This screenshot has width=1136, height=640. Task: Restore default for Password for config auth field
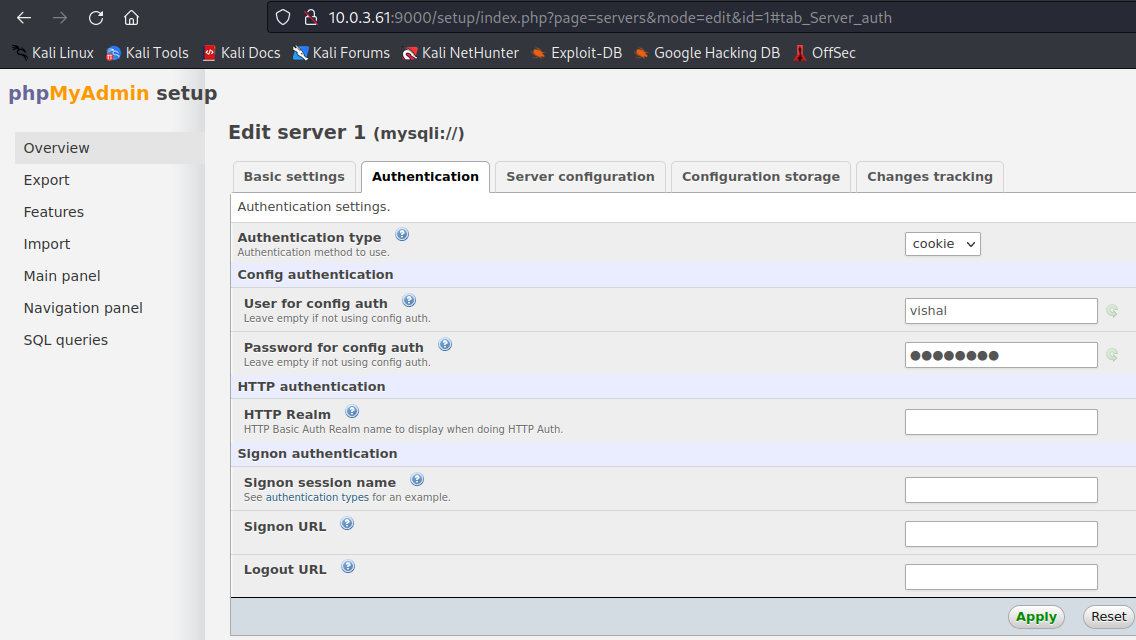pos(1112,355)
